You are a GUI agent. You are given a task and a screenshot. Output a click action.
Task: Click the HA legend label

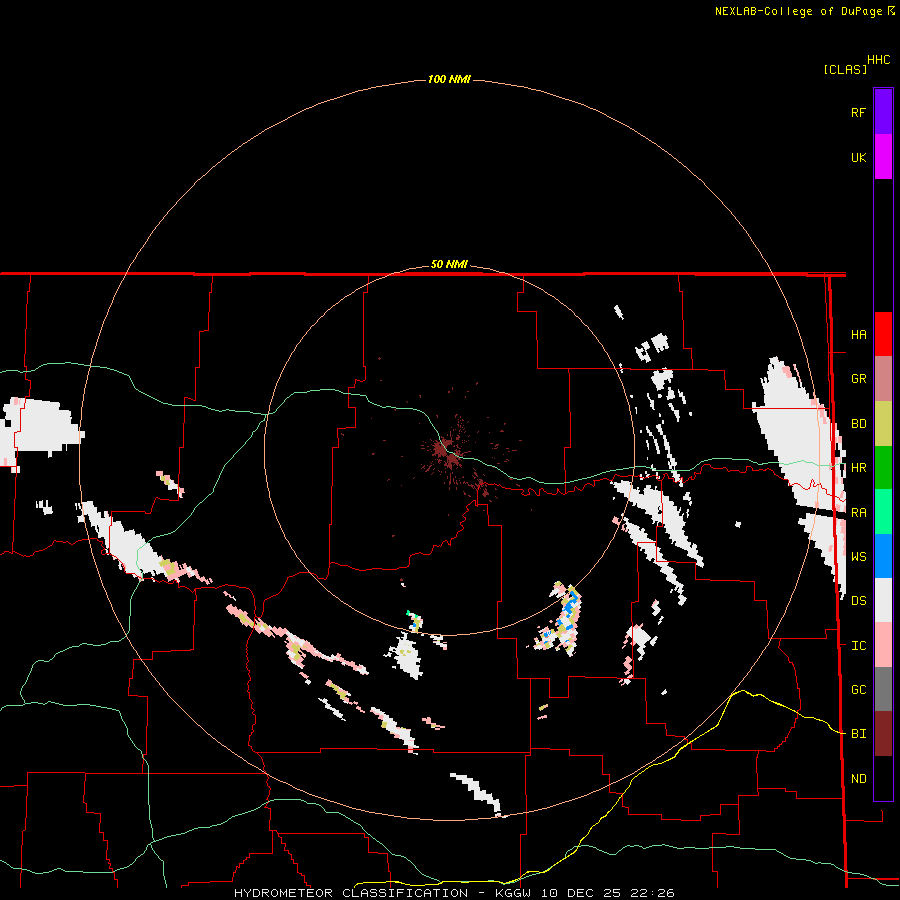[858, 335]
